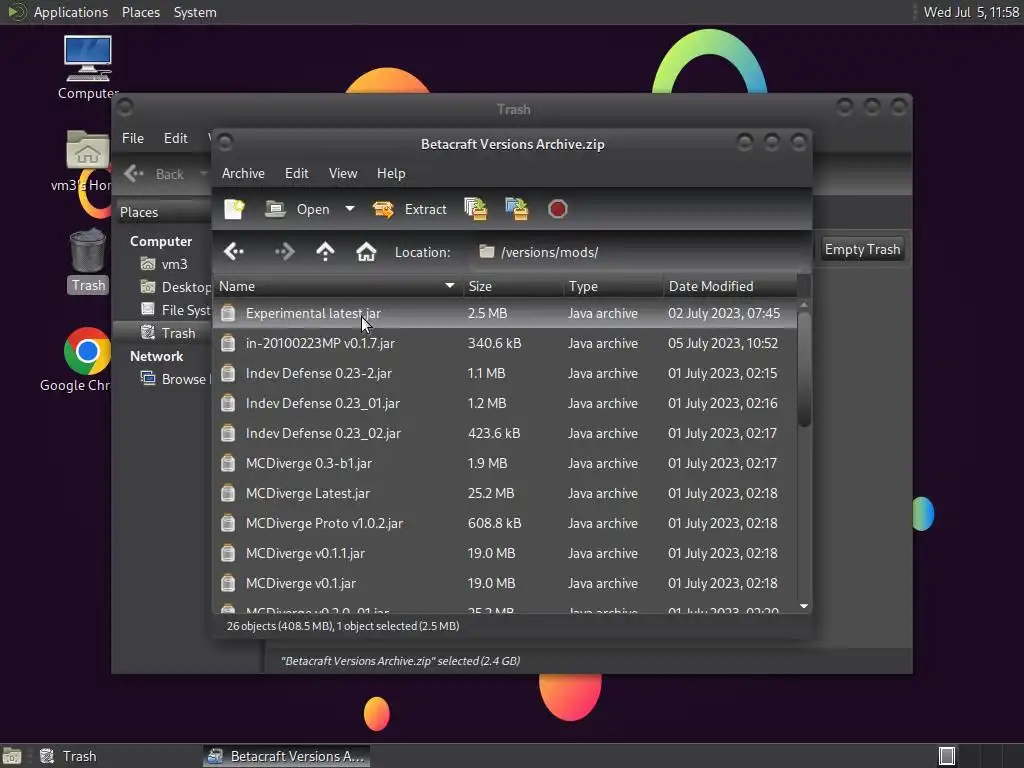Open the File menu in Trash window
The image size is (1024, 768).
[x=133, y=138]
